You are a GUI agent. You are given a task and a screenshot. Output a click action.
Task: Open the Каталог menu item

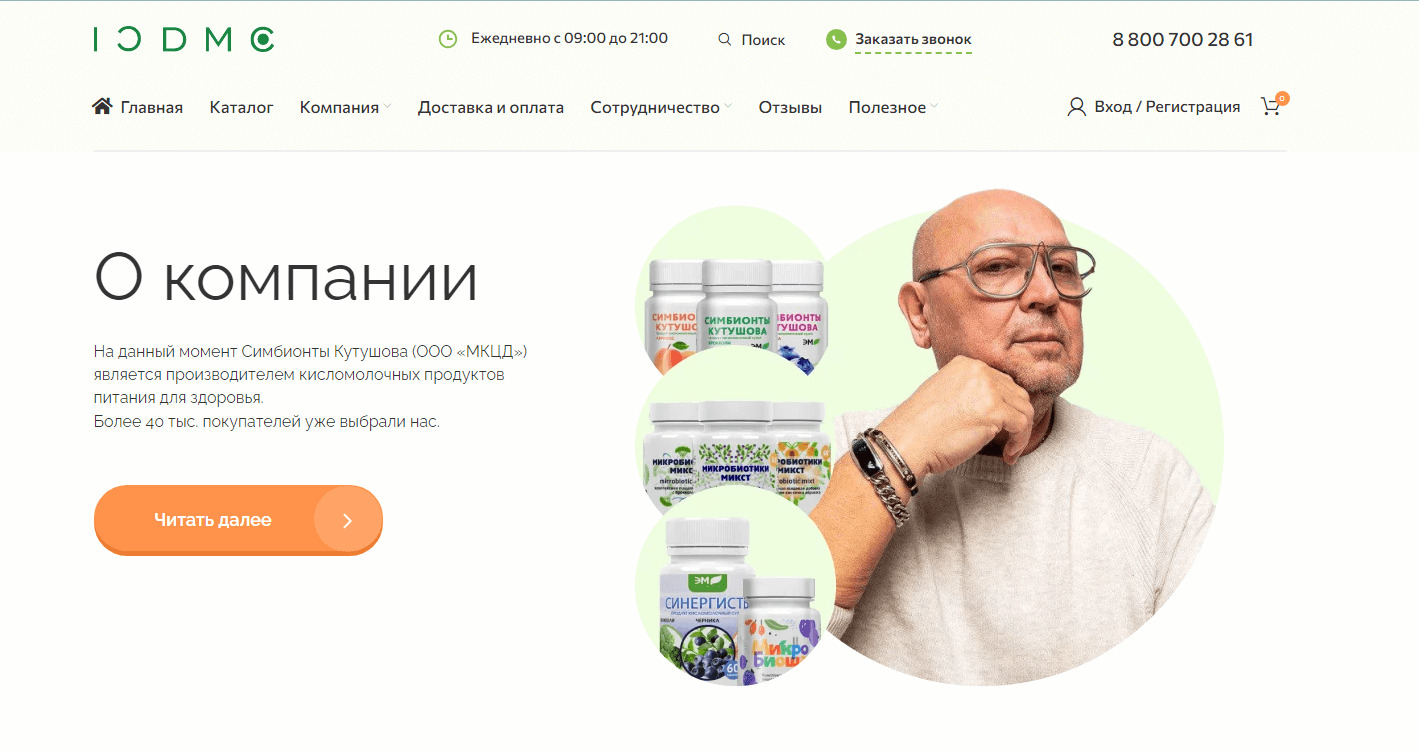point(241,107)
